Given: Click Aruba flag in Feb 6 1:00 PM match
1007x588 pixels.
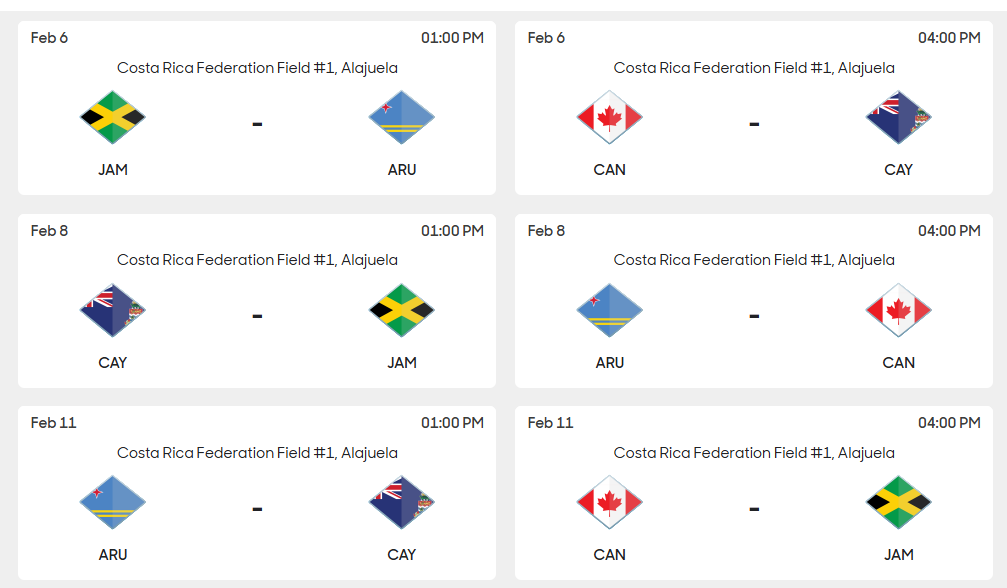Looking at the screenshot, I should pyautogui.click(x=401, y=118).
